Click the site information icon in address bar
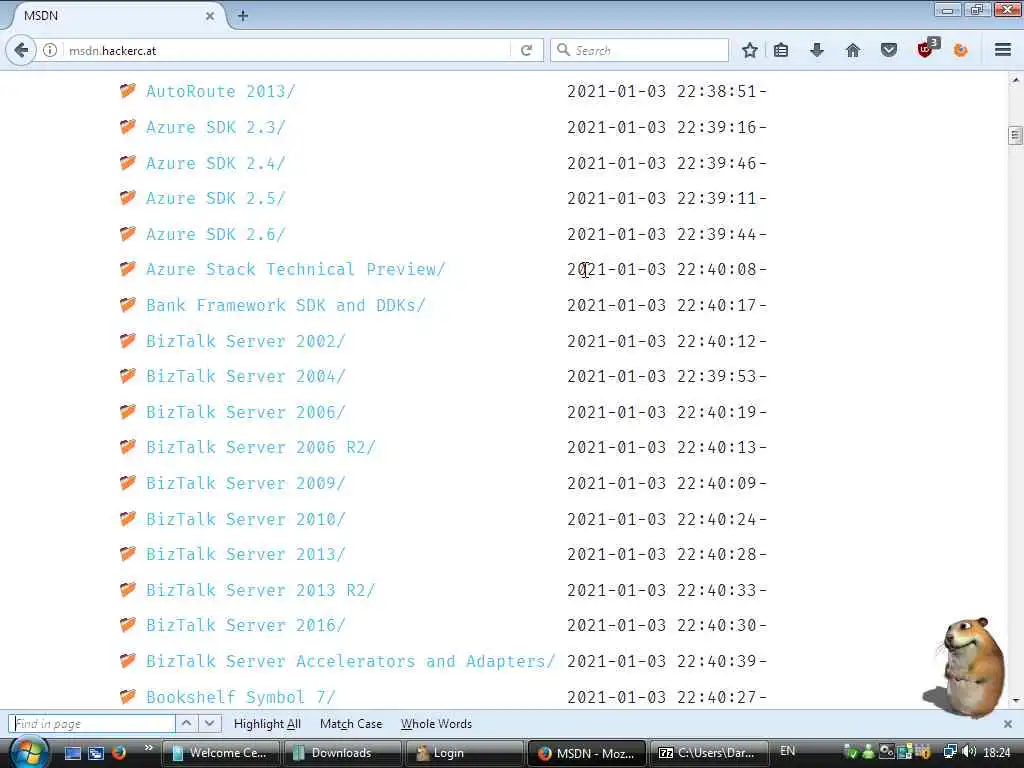This screenshot has width=1024, height=768. [50, 50]
